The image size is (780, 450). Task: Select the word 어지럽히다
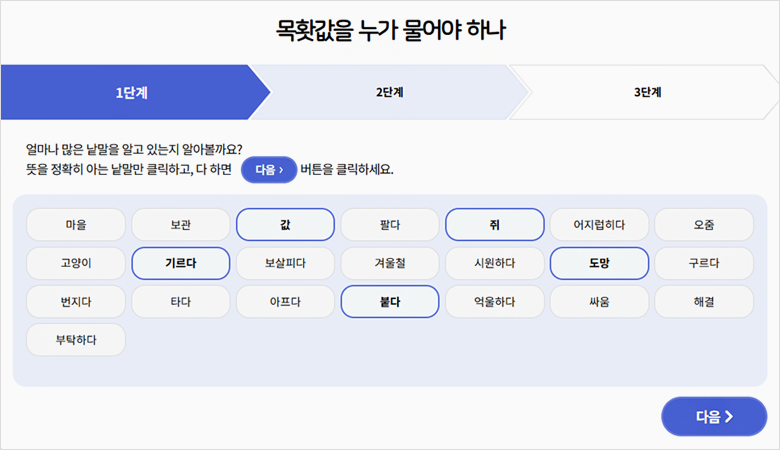coord(599,225)
